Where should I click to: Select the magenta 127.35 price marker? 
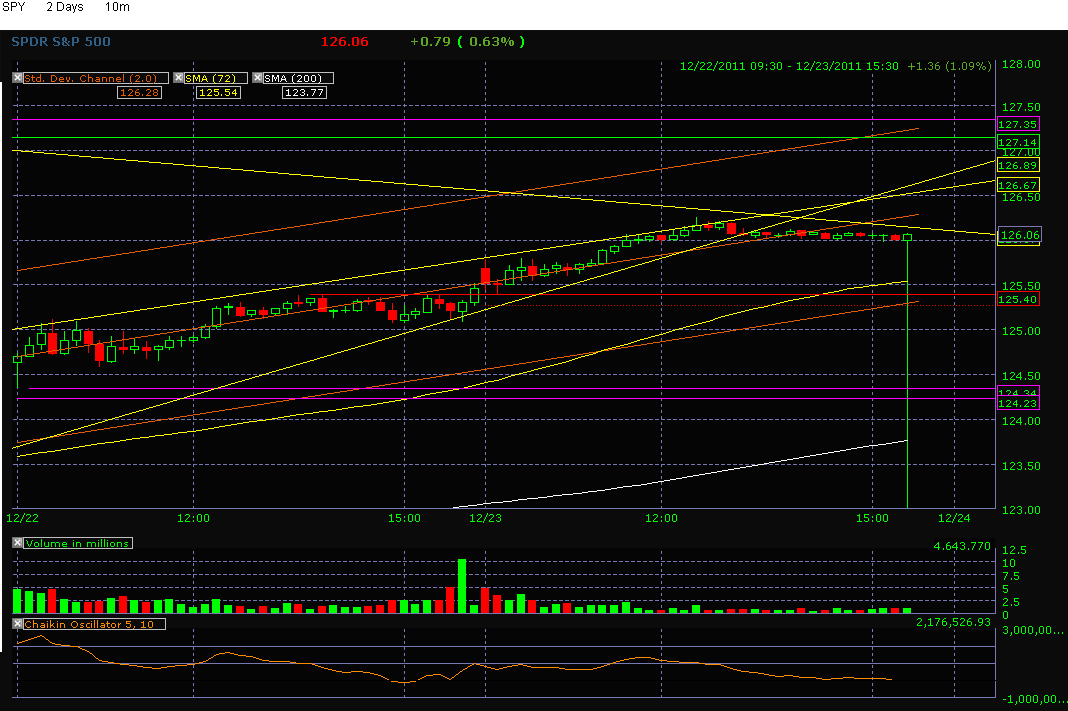tap(1018, 124)
